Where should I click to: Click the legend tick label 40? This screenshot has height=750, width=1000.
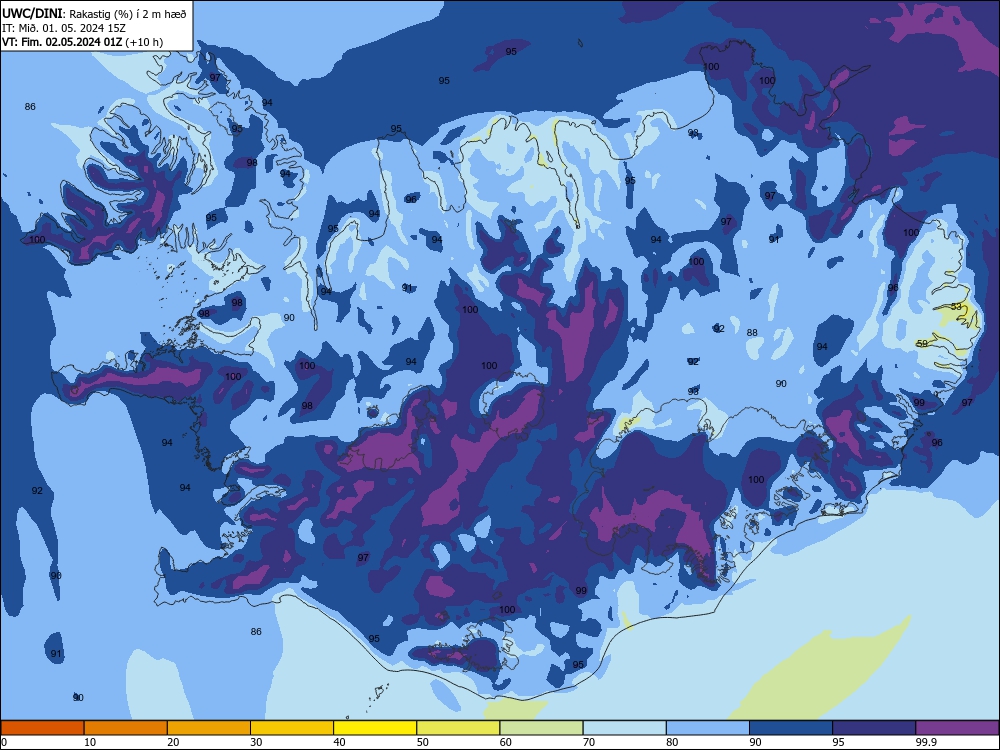coord(340,742)
